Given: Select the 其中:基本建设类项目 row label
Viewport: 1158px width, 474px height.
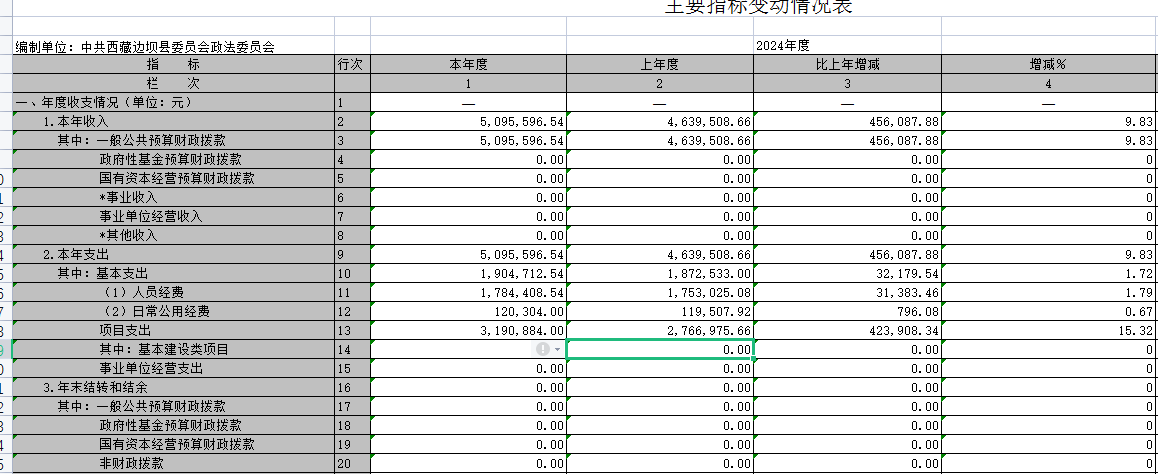Looking at the screenshot, I should click(x=174, y=349).
